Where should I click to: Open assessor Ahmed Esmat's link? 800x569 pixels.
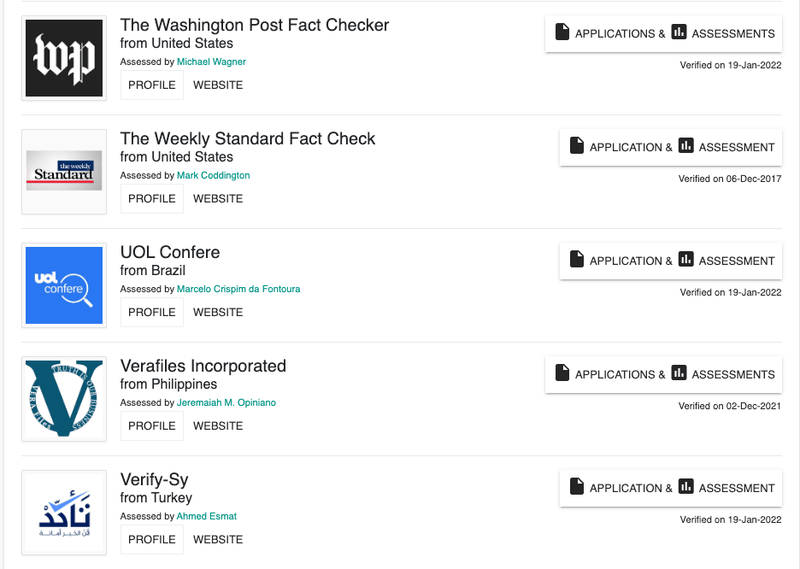[207, 516]
